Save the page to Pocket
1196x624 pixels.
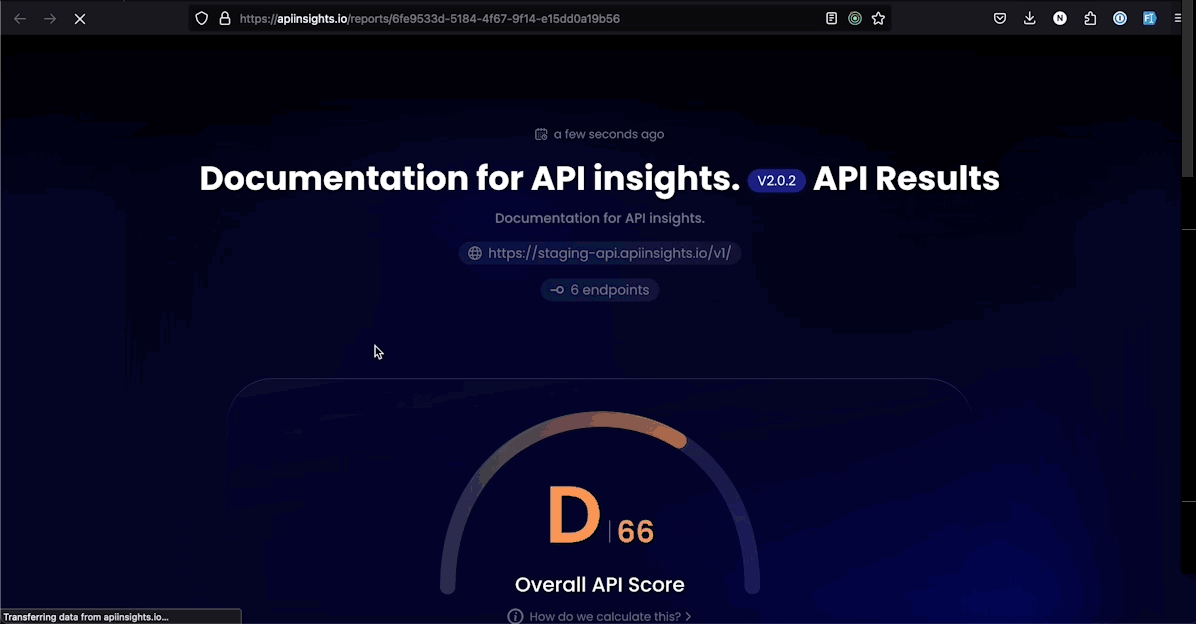(1000, 18)
